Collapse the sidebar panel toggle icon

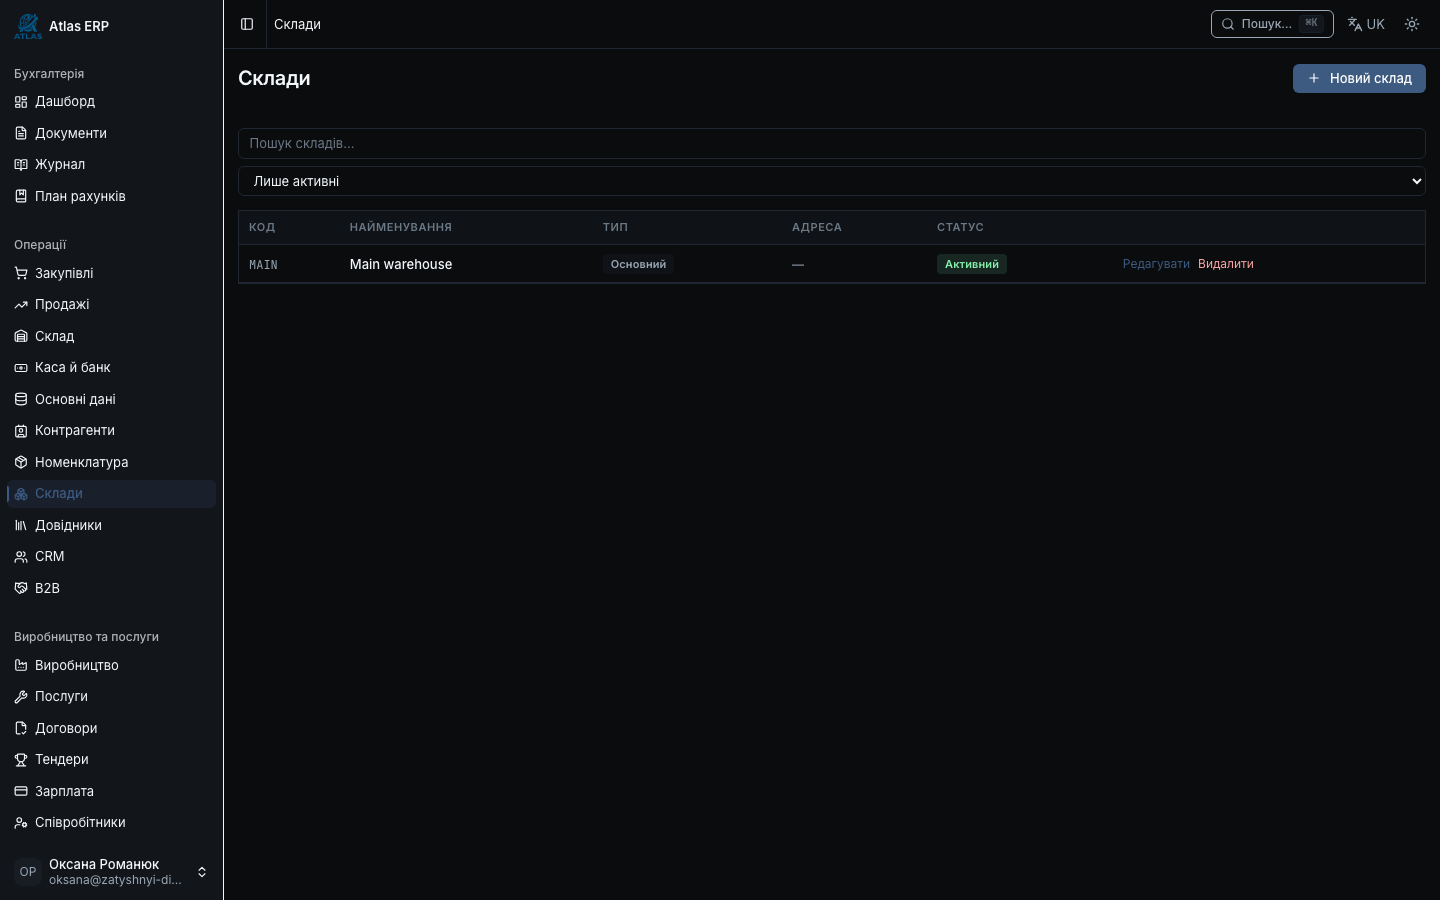(247, 24)
